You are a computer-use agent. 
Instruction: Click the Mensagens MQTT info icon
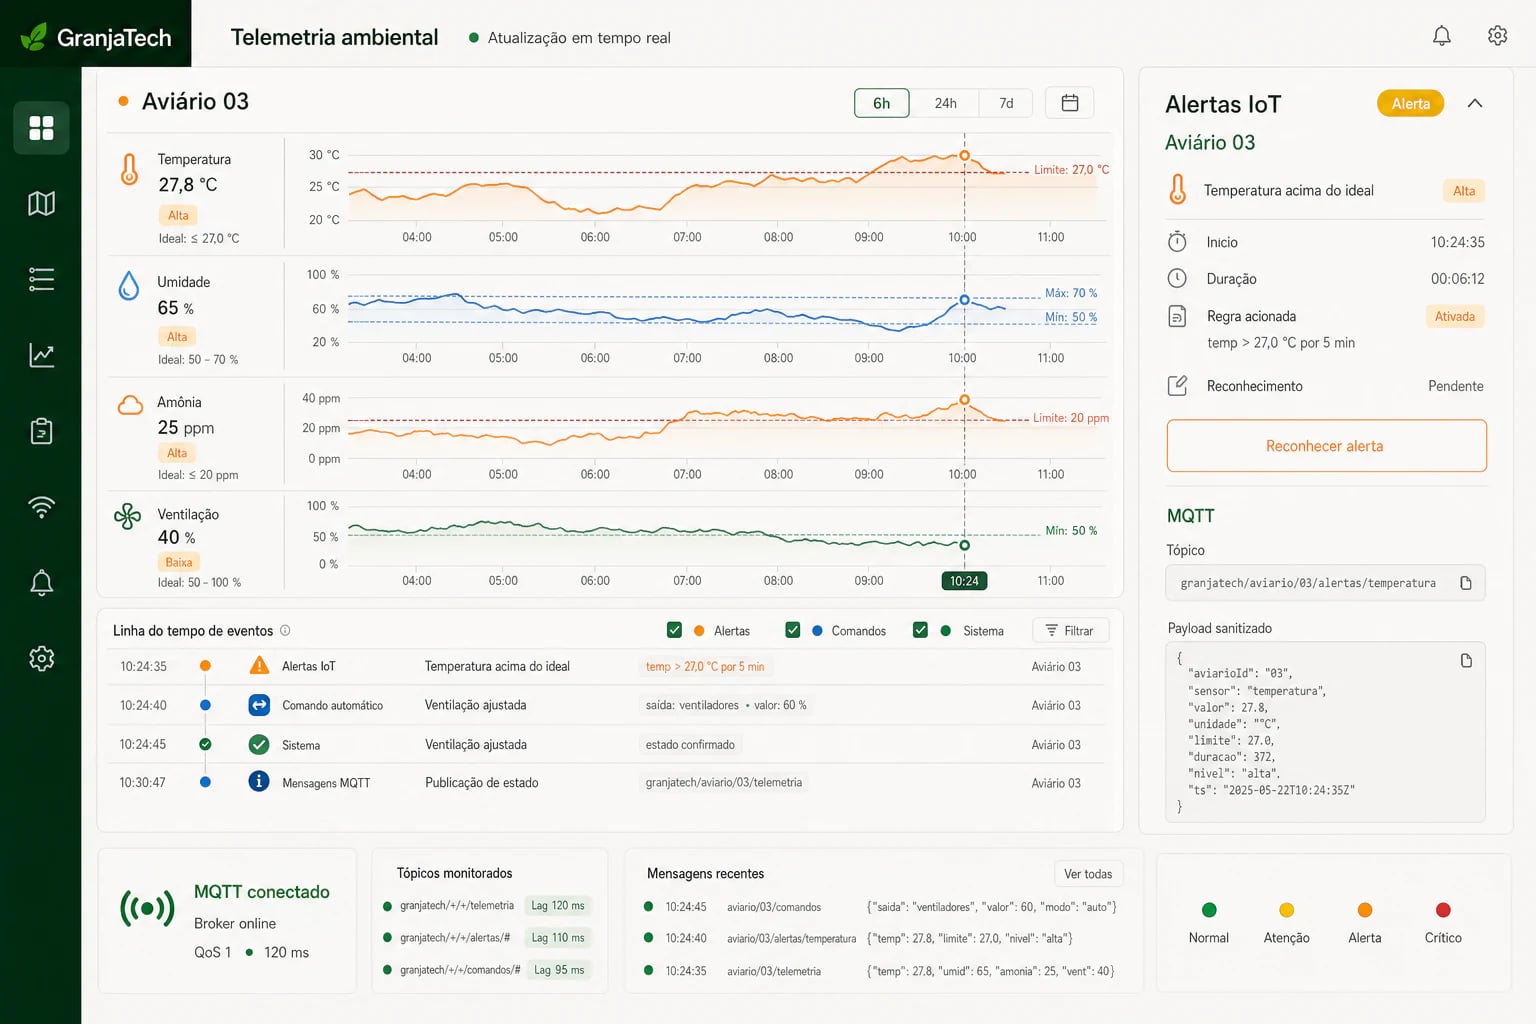[x=259, y=782]
